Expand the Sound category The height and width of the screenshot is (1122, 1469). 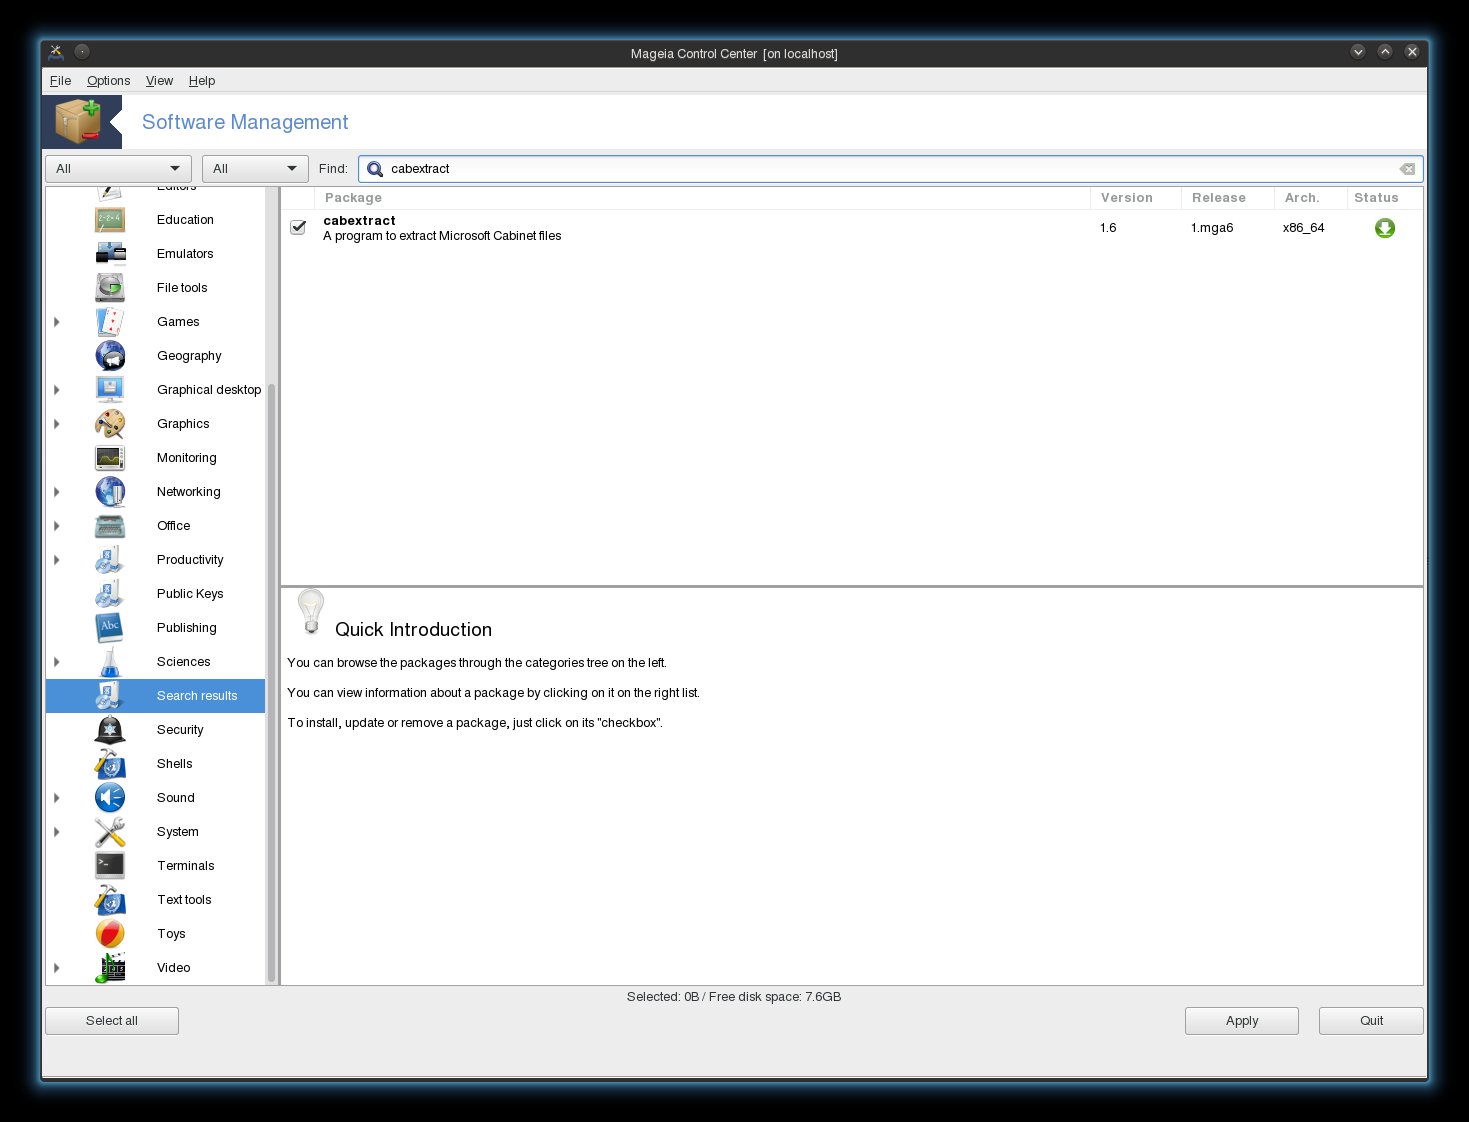[57, 798]
